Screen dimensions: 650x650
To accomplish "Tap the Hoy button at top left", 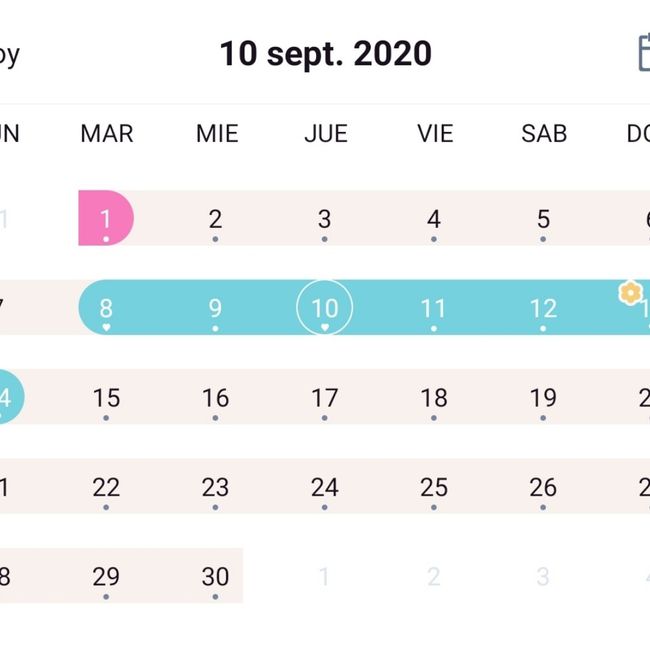I will coord(9,56).
